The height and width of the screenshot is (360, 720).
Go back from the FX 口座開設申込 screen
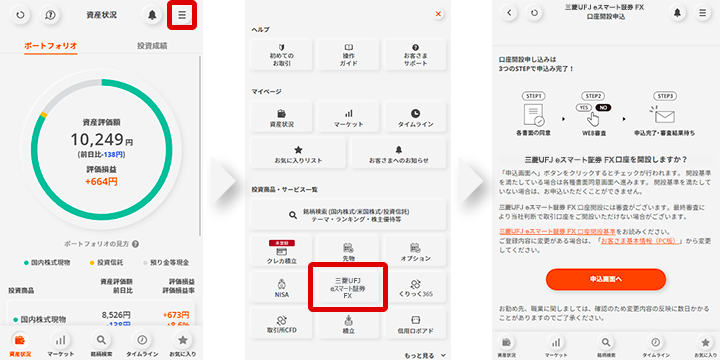(x=509, y=13)
